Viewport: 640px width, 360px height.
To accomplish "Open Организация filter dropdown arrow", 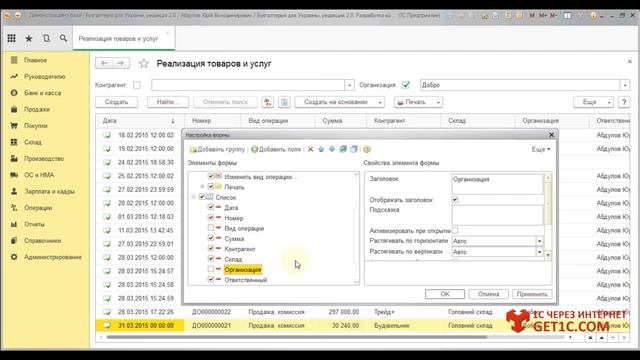I will pos(625,85).
